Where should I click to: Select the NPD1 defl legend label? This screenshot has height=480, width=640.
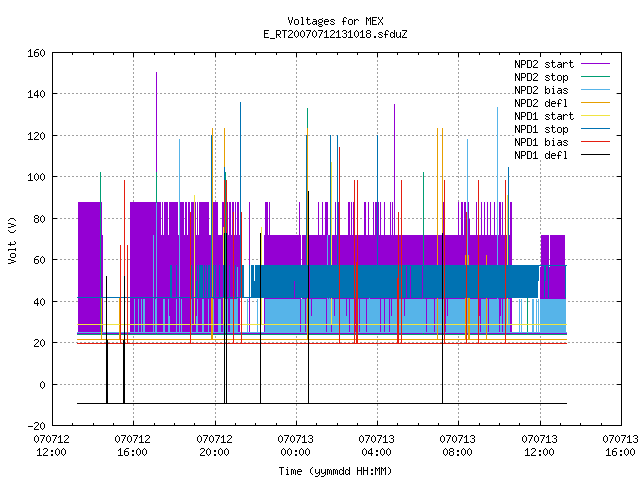(541, 155)
